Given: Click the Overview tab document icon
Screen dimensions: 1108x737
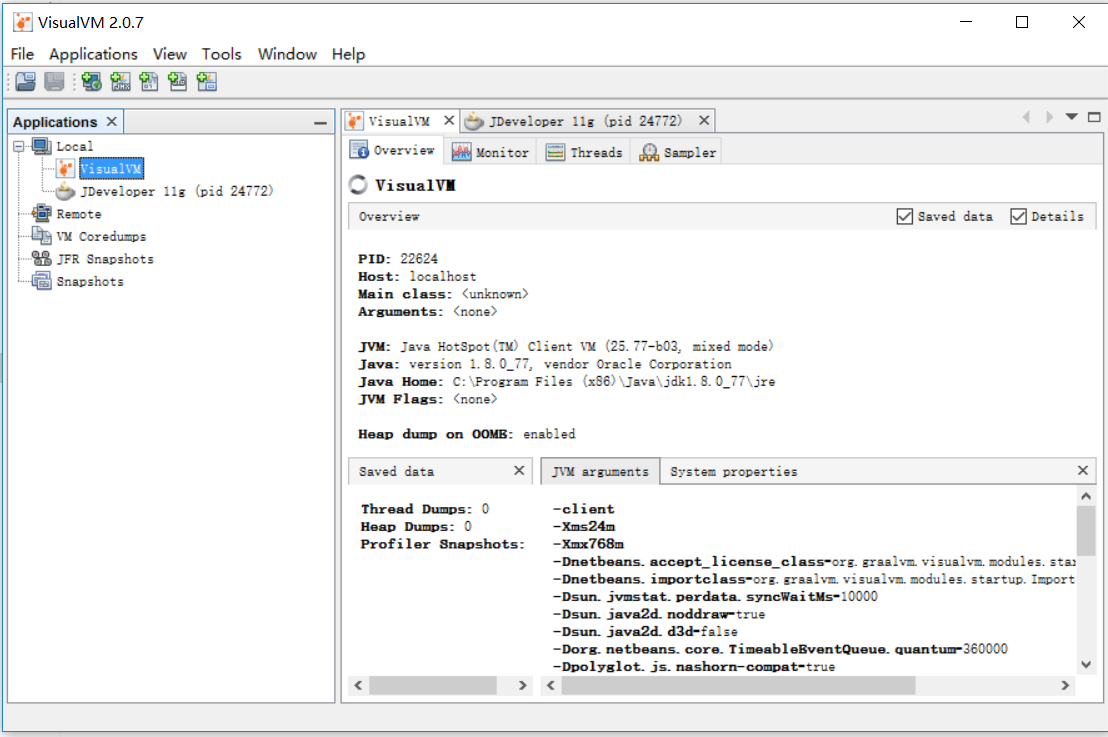Looking at the screenshot, I should [360, 150].
